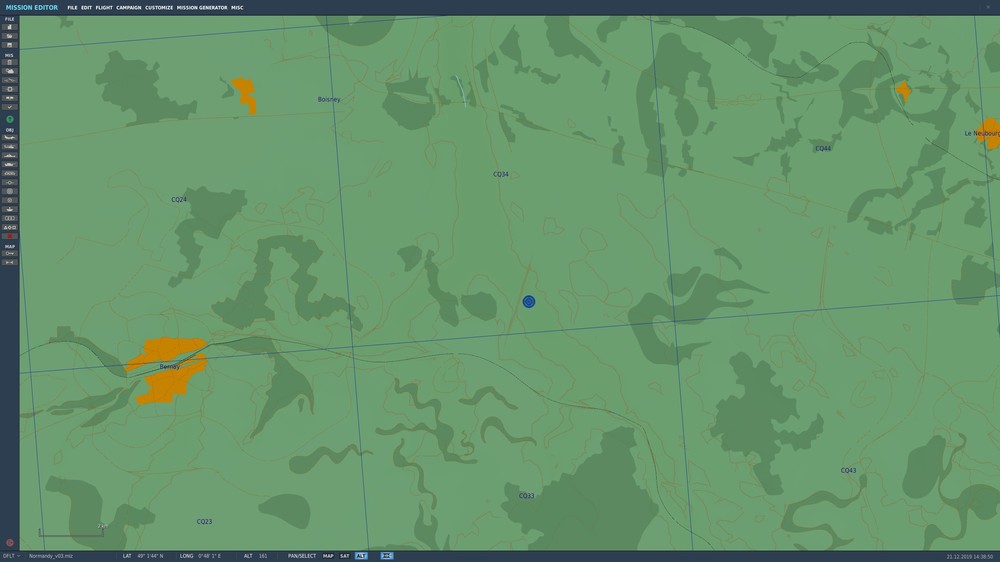Select the ground vehicle group tool
The image size is (1000, 562).
click(x=10, y=165)
